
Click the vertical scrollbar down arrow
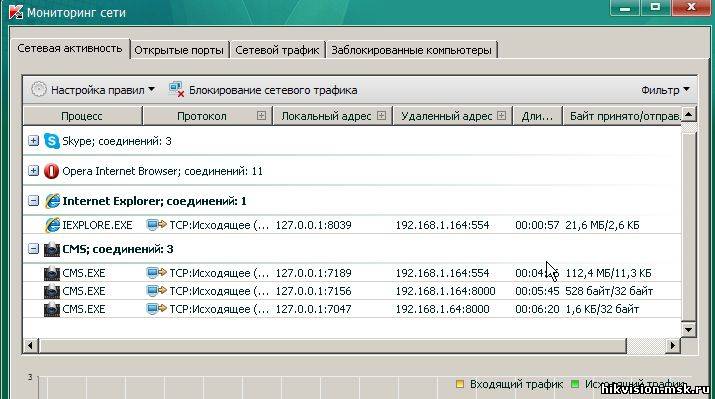(x=689, y=329)
